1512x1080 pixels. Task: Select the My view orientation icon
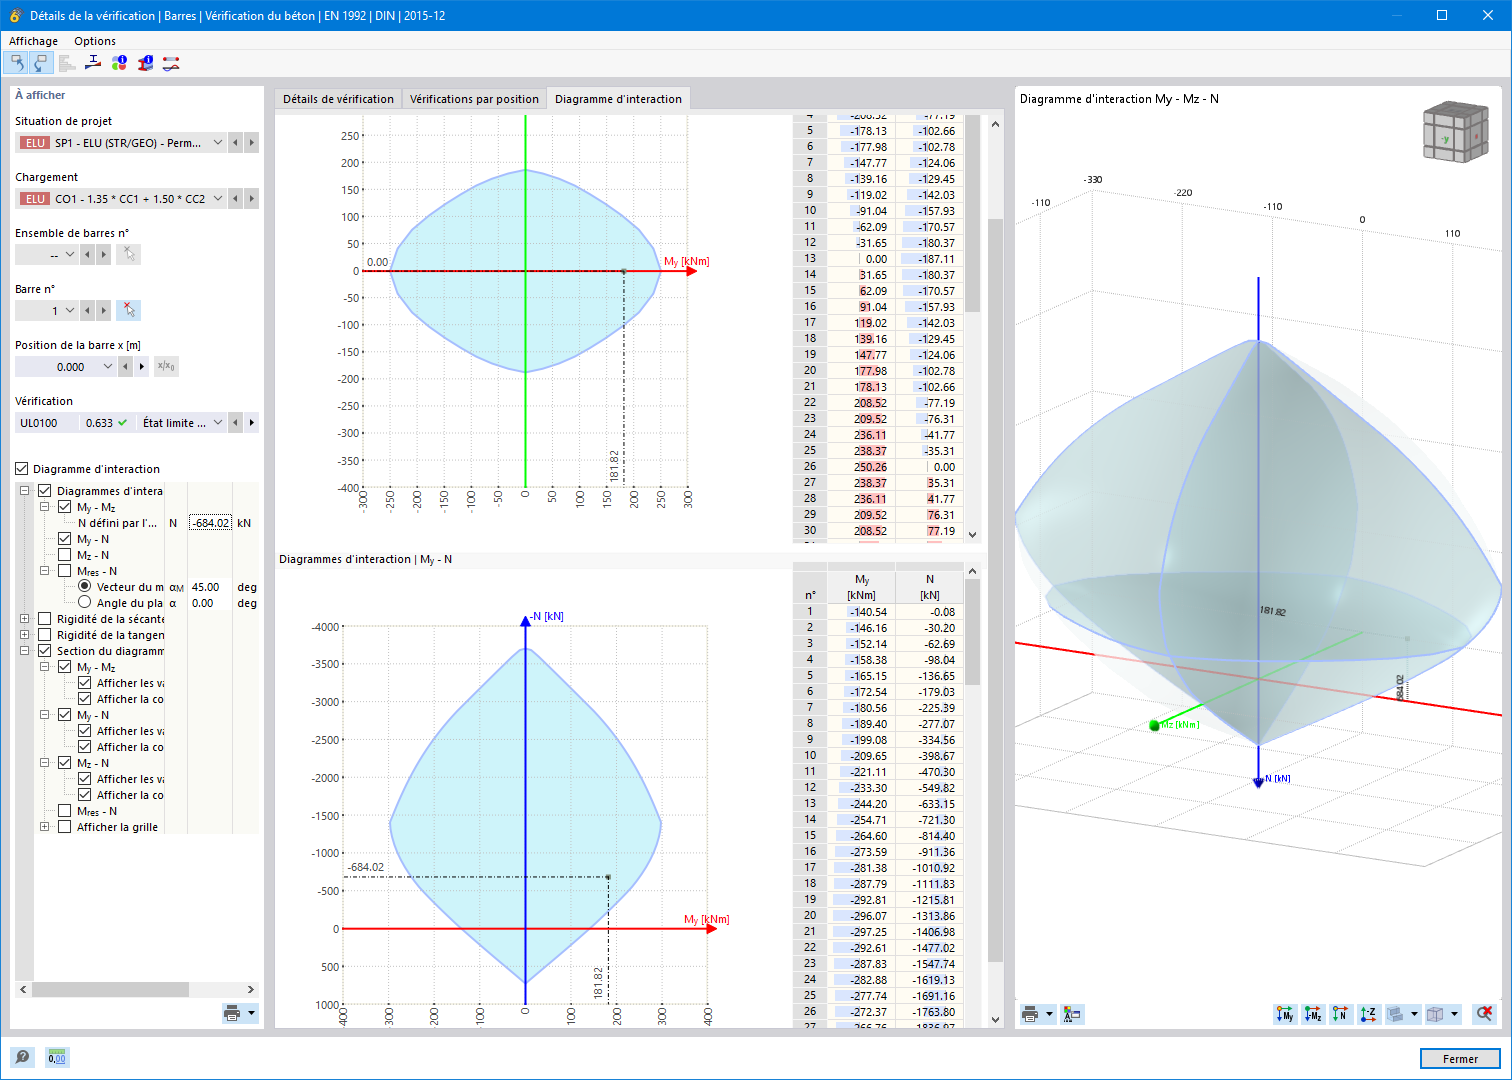[1285, 1014]
